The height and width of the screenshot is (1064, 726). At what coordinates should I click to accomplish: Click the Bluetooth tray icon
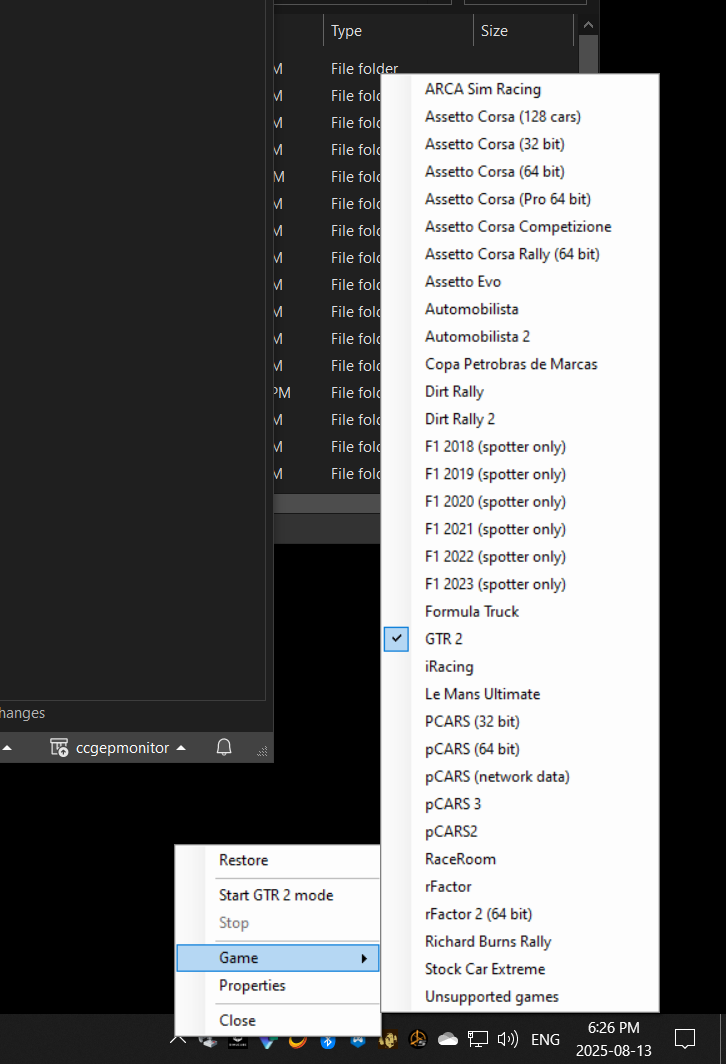pos(328,1041)
